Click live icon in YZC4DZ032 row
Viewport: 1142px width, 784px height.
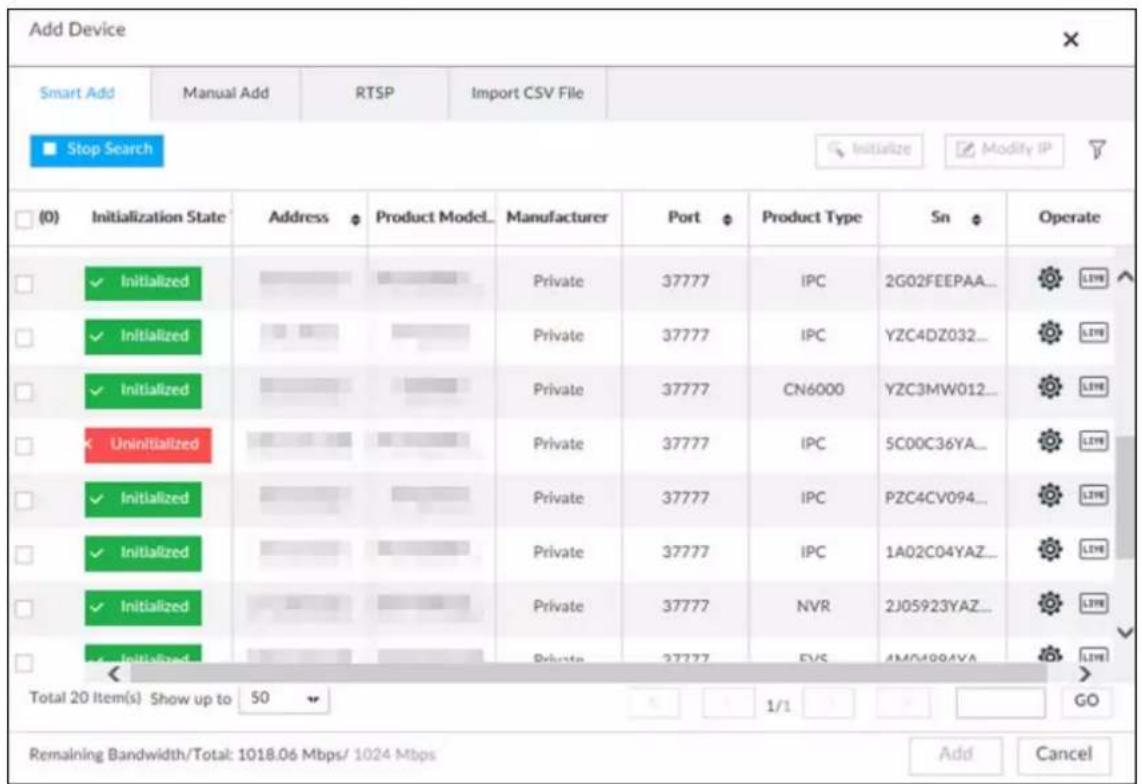(x=1093, y=333)
